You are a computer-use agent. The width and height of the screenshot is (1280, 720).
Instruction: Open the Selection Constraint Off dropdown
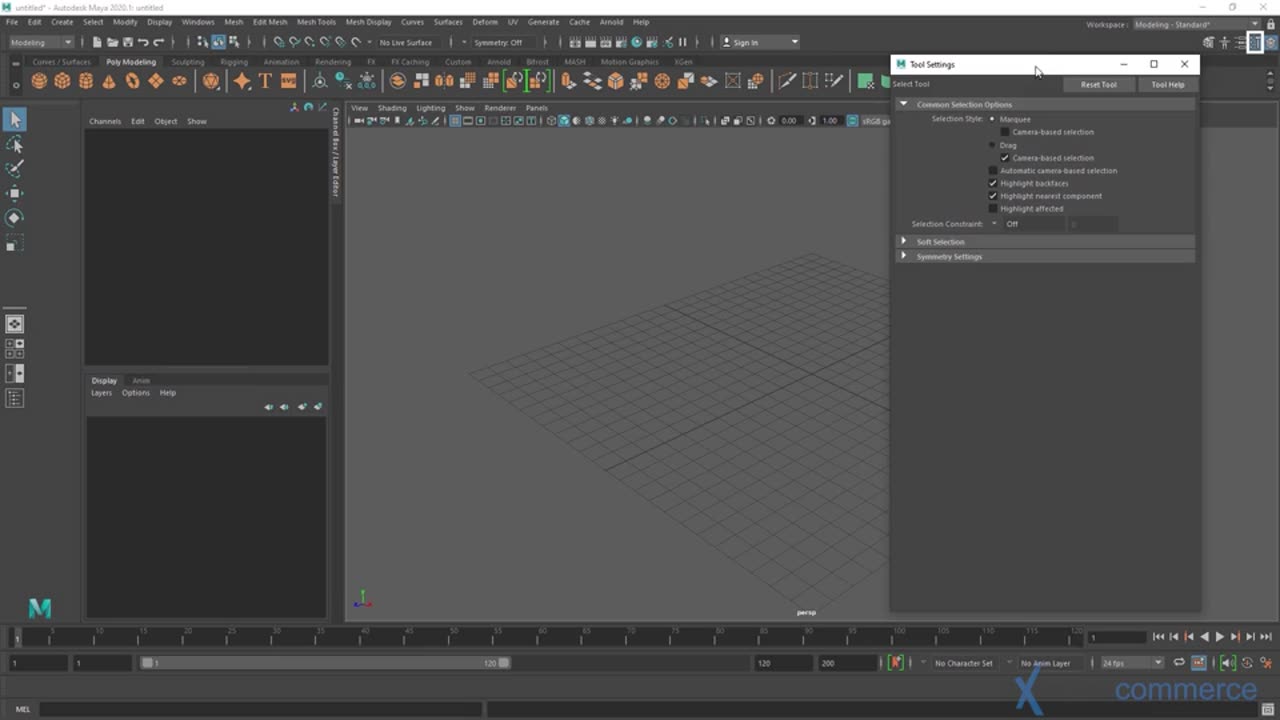click(x=1033, y=224)
